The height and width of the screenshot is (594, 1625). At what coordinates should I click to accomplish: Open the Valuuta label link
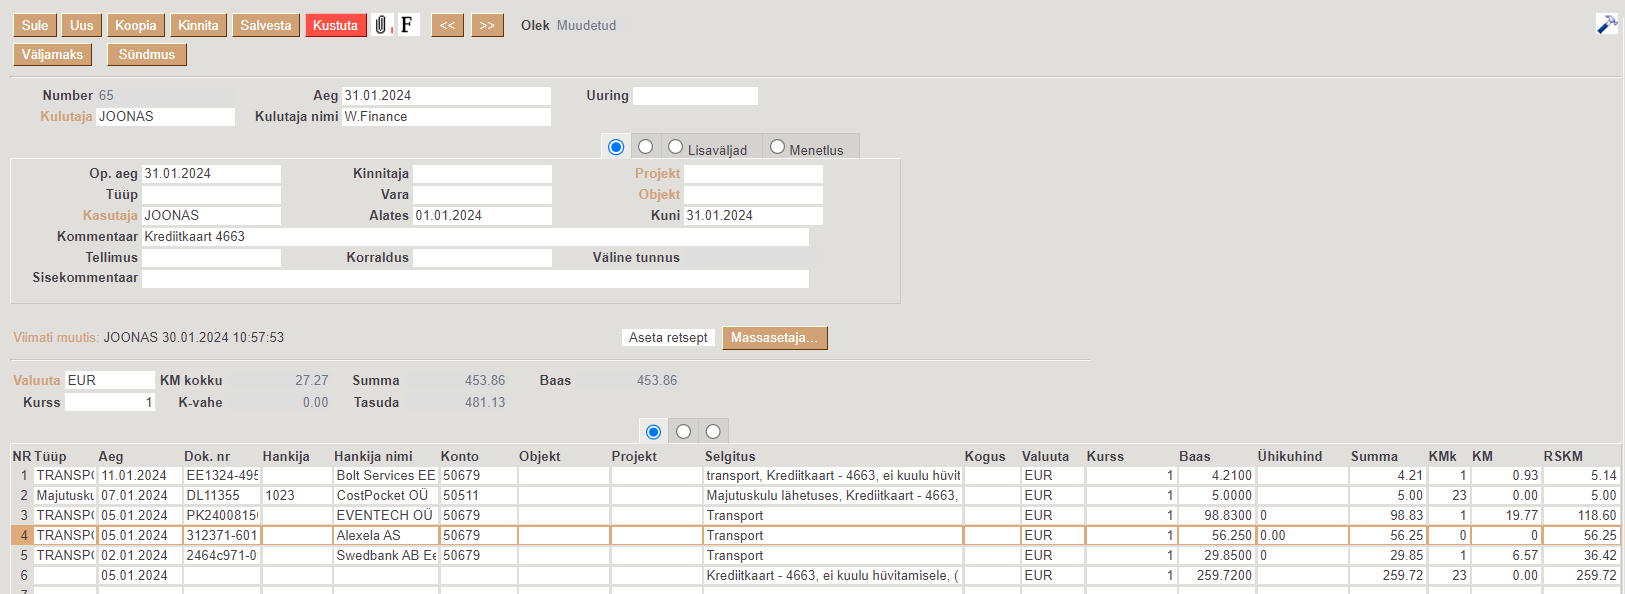[37, 380]
